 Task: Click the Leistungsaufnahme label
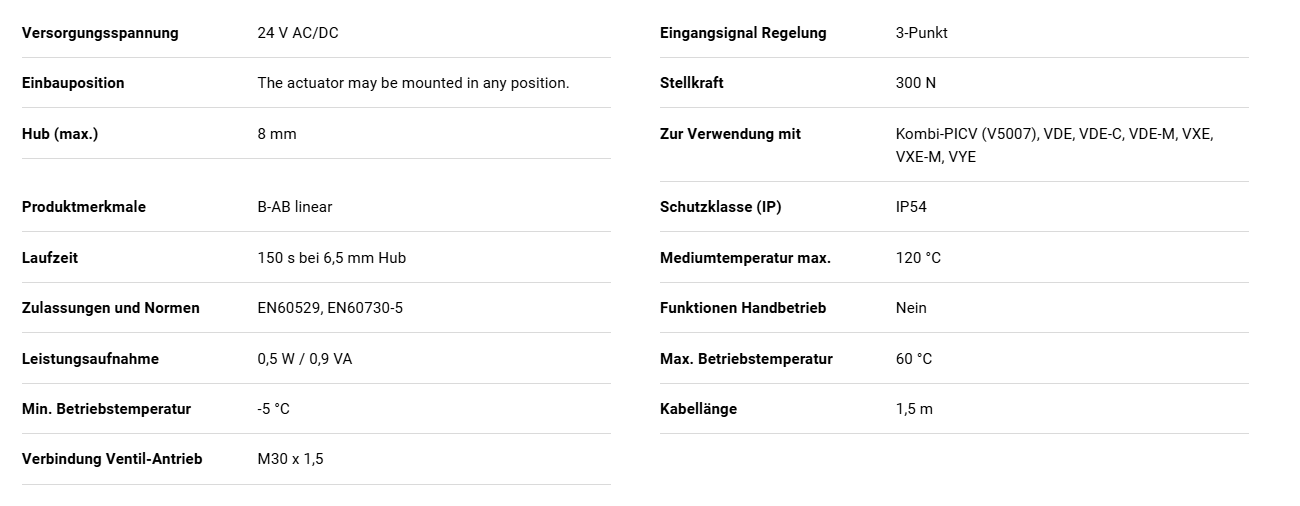point(90,359)
